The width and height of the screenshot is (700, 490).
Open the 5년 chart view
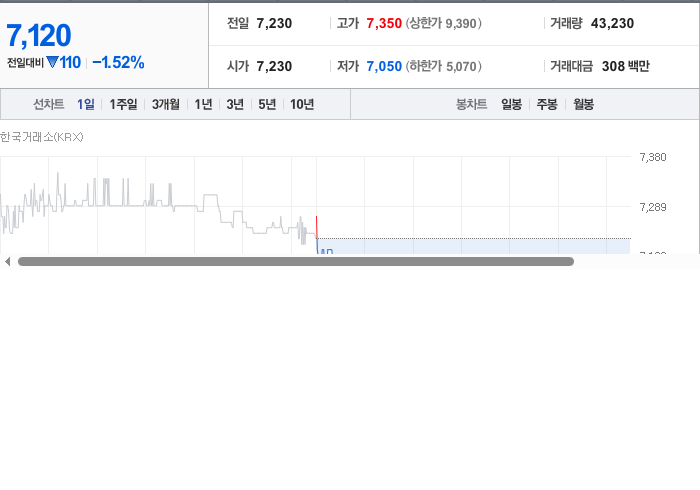pos(267,104)
